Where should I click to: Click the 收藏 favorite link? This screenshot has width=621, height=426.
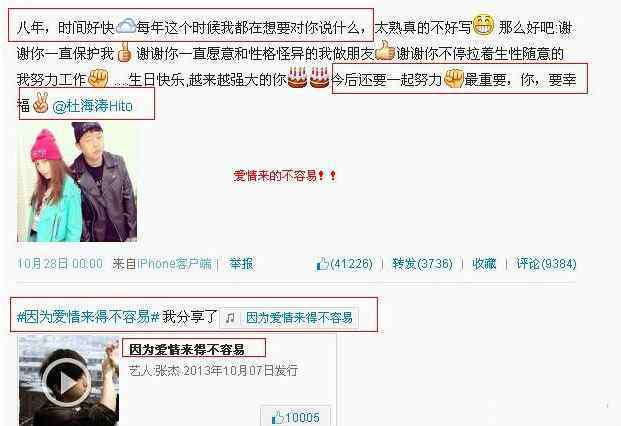[484, 264]
